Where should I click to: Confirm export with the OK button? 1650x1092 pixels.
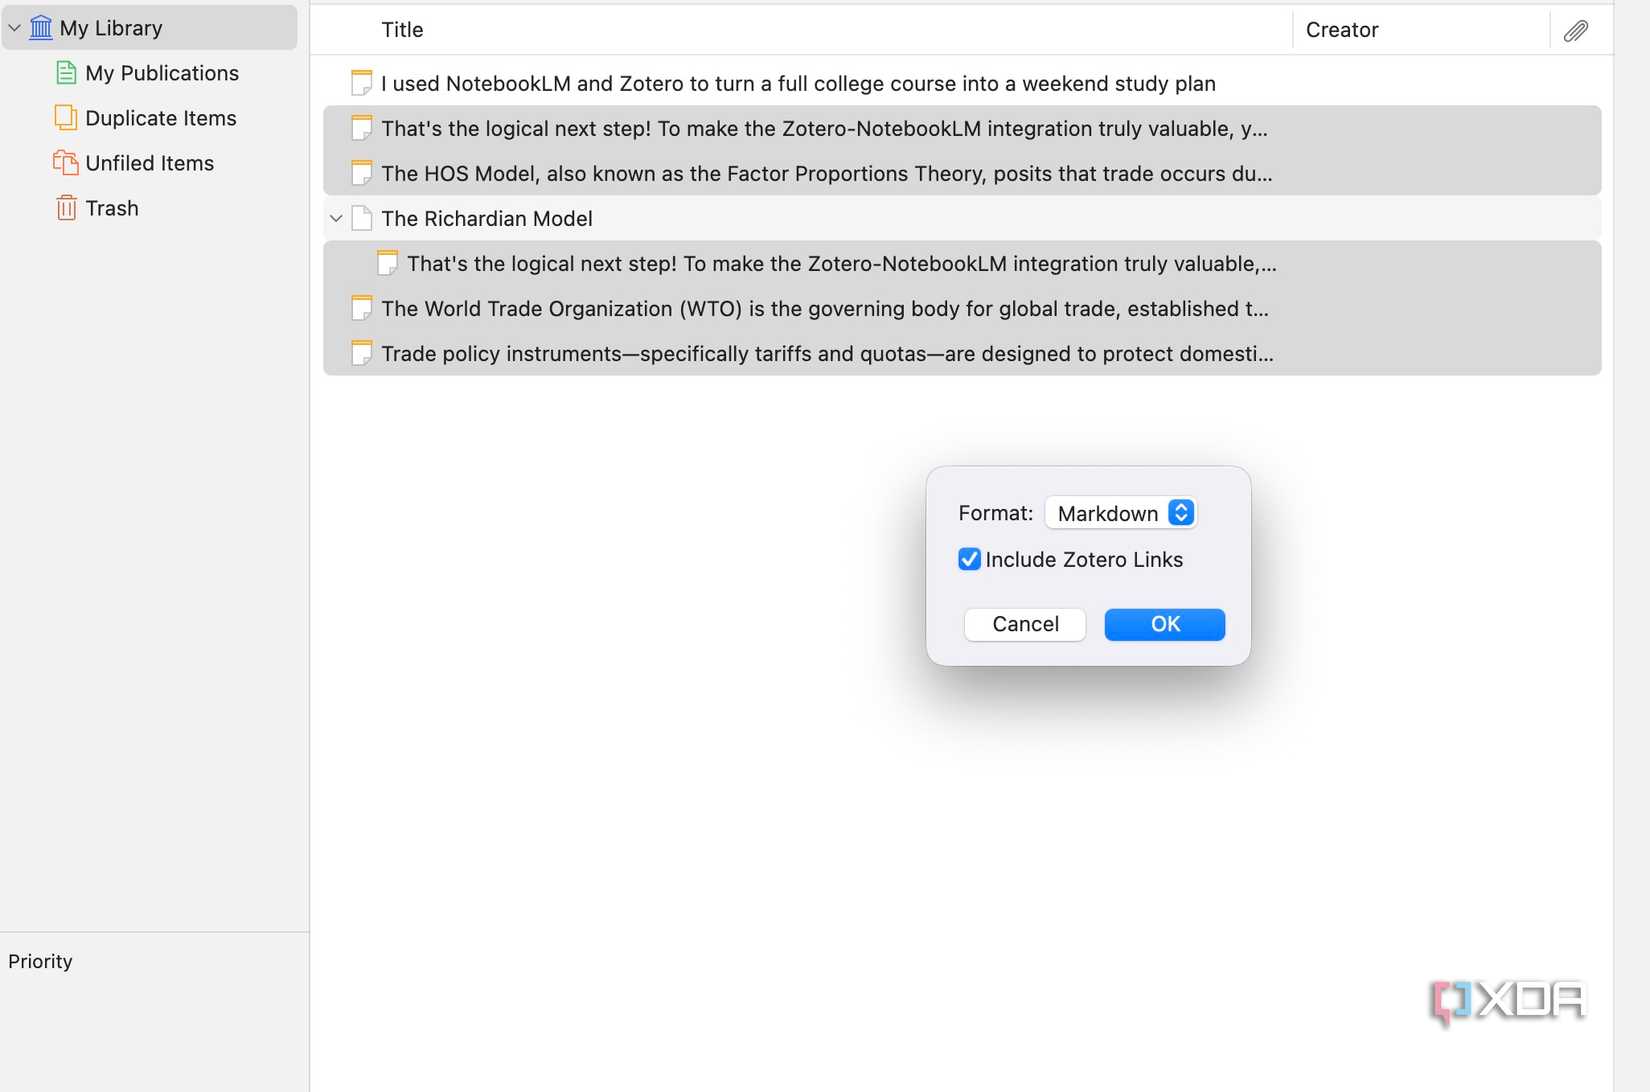click(x=1164, y=623)
